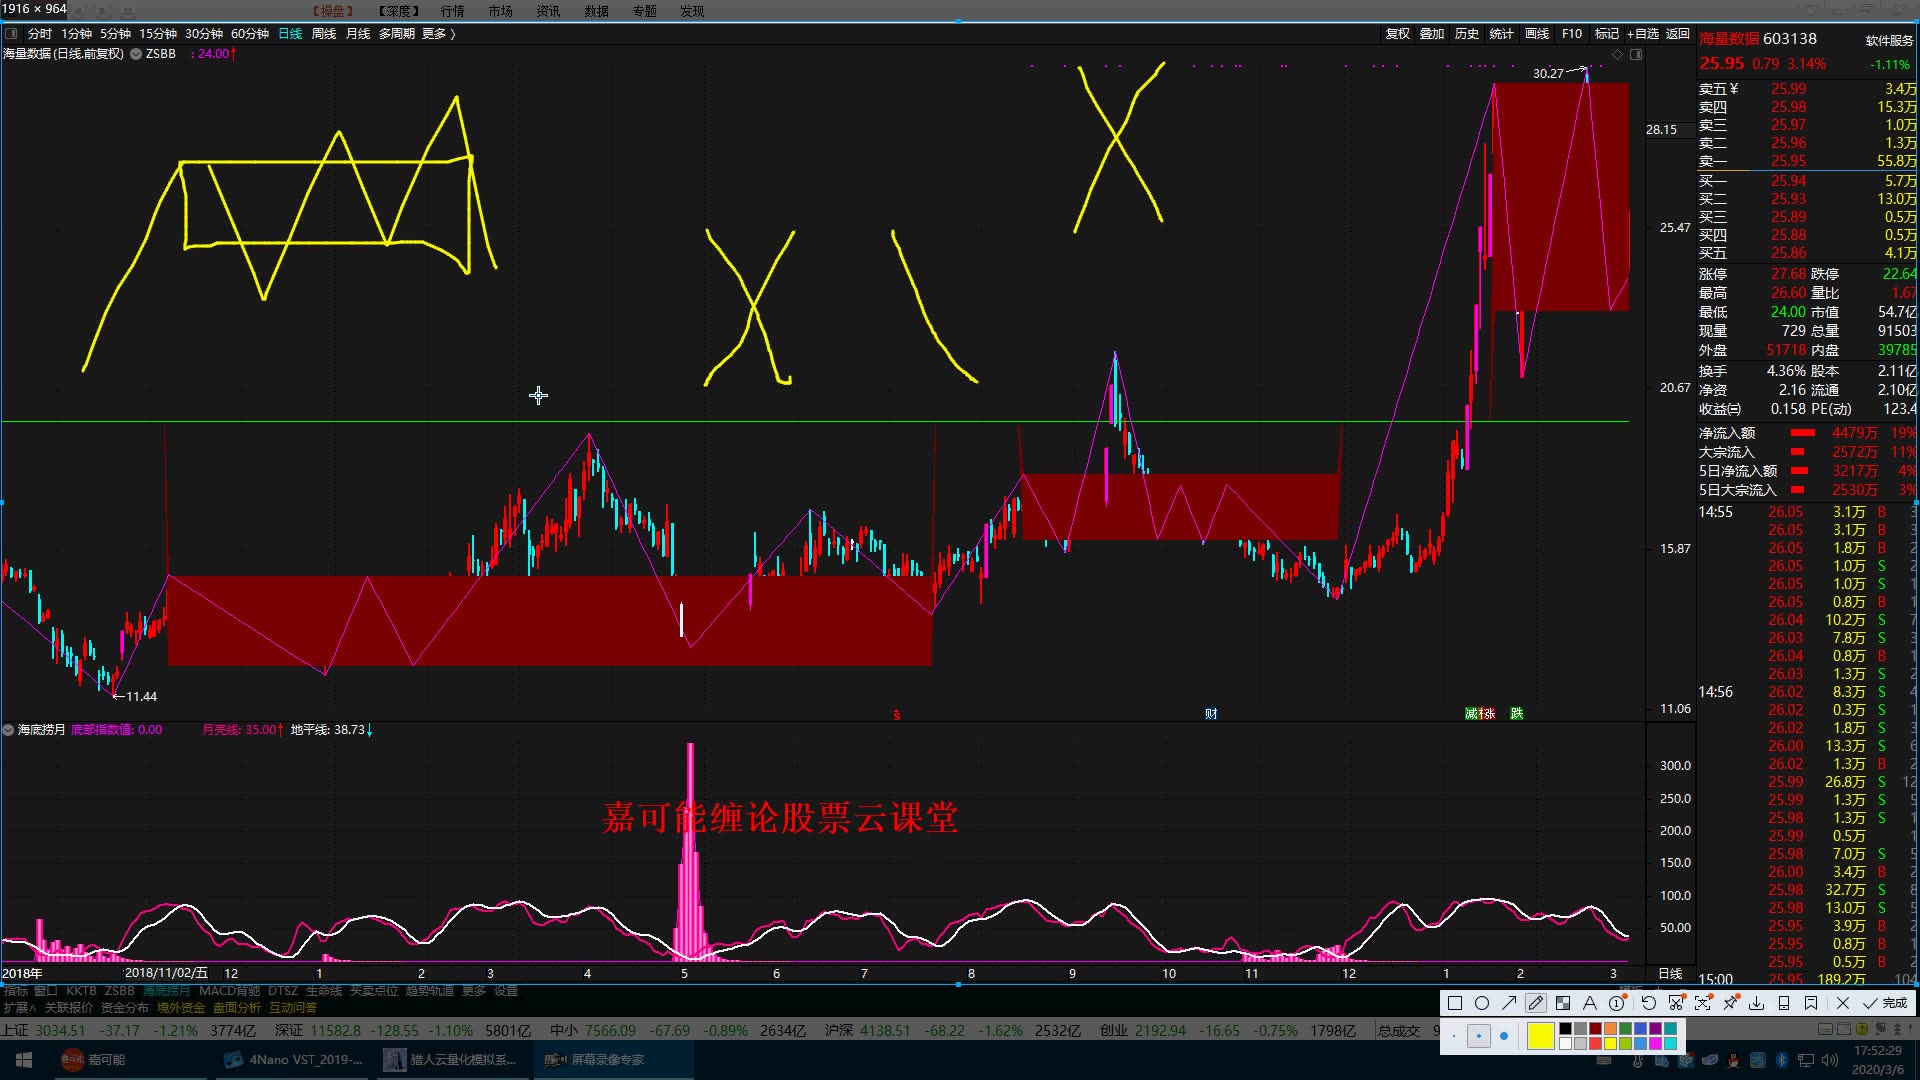Image resolution: width=1920 pixels, height=1080 pixels.
Task: Select the KKTB indicator tab
Action: pos(81,991)
